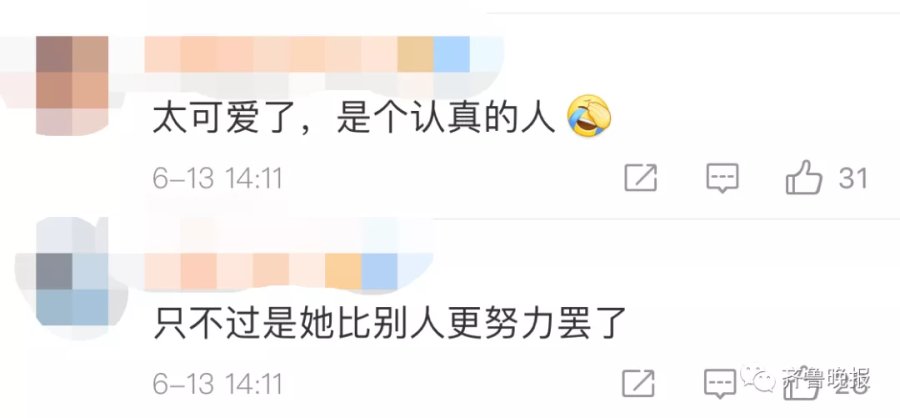Select the comment 只不过是她比别人更努力罢了
Viewport: 900px width, 418px height.
coord(389,324)
